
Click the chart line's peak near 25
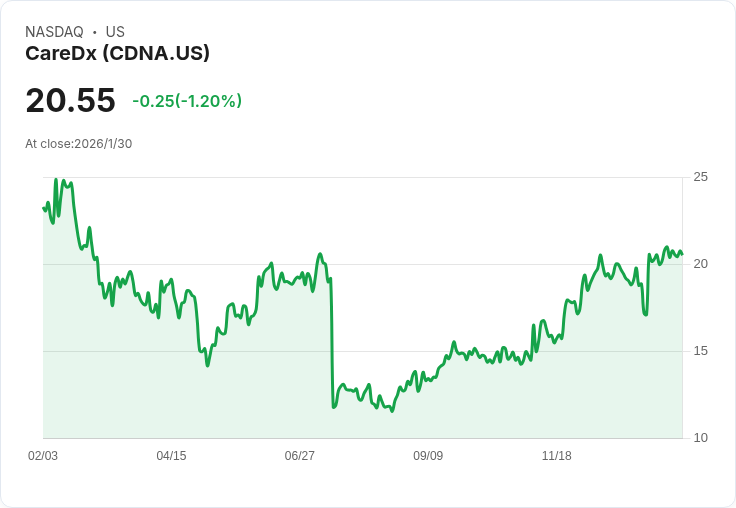pos(56,180)
